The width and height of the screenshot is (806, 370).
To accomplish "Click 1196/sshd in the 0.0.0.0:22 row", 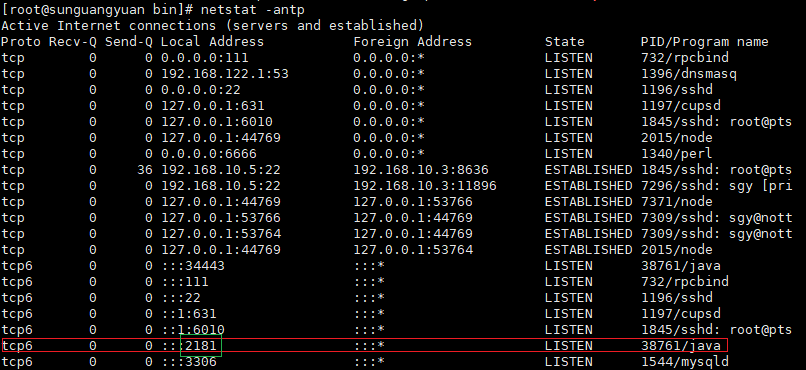I will tap(676, 89).
